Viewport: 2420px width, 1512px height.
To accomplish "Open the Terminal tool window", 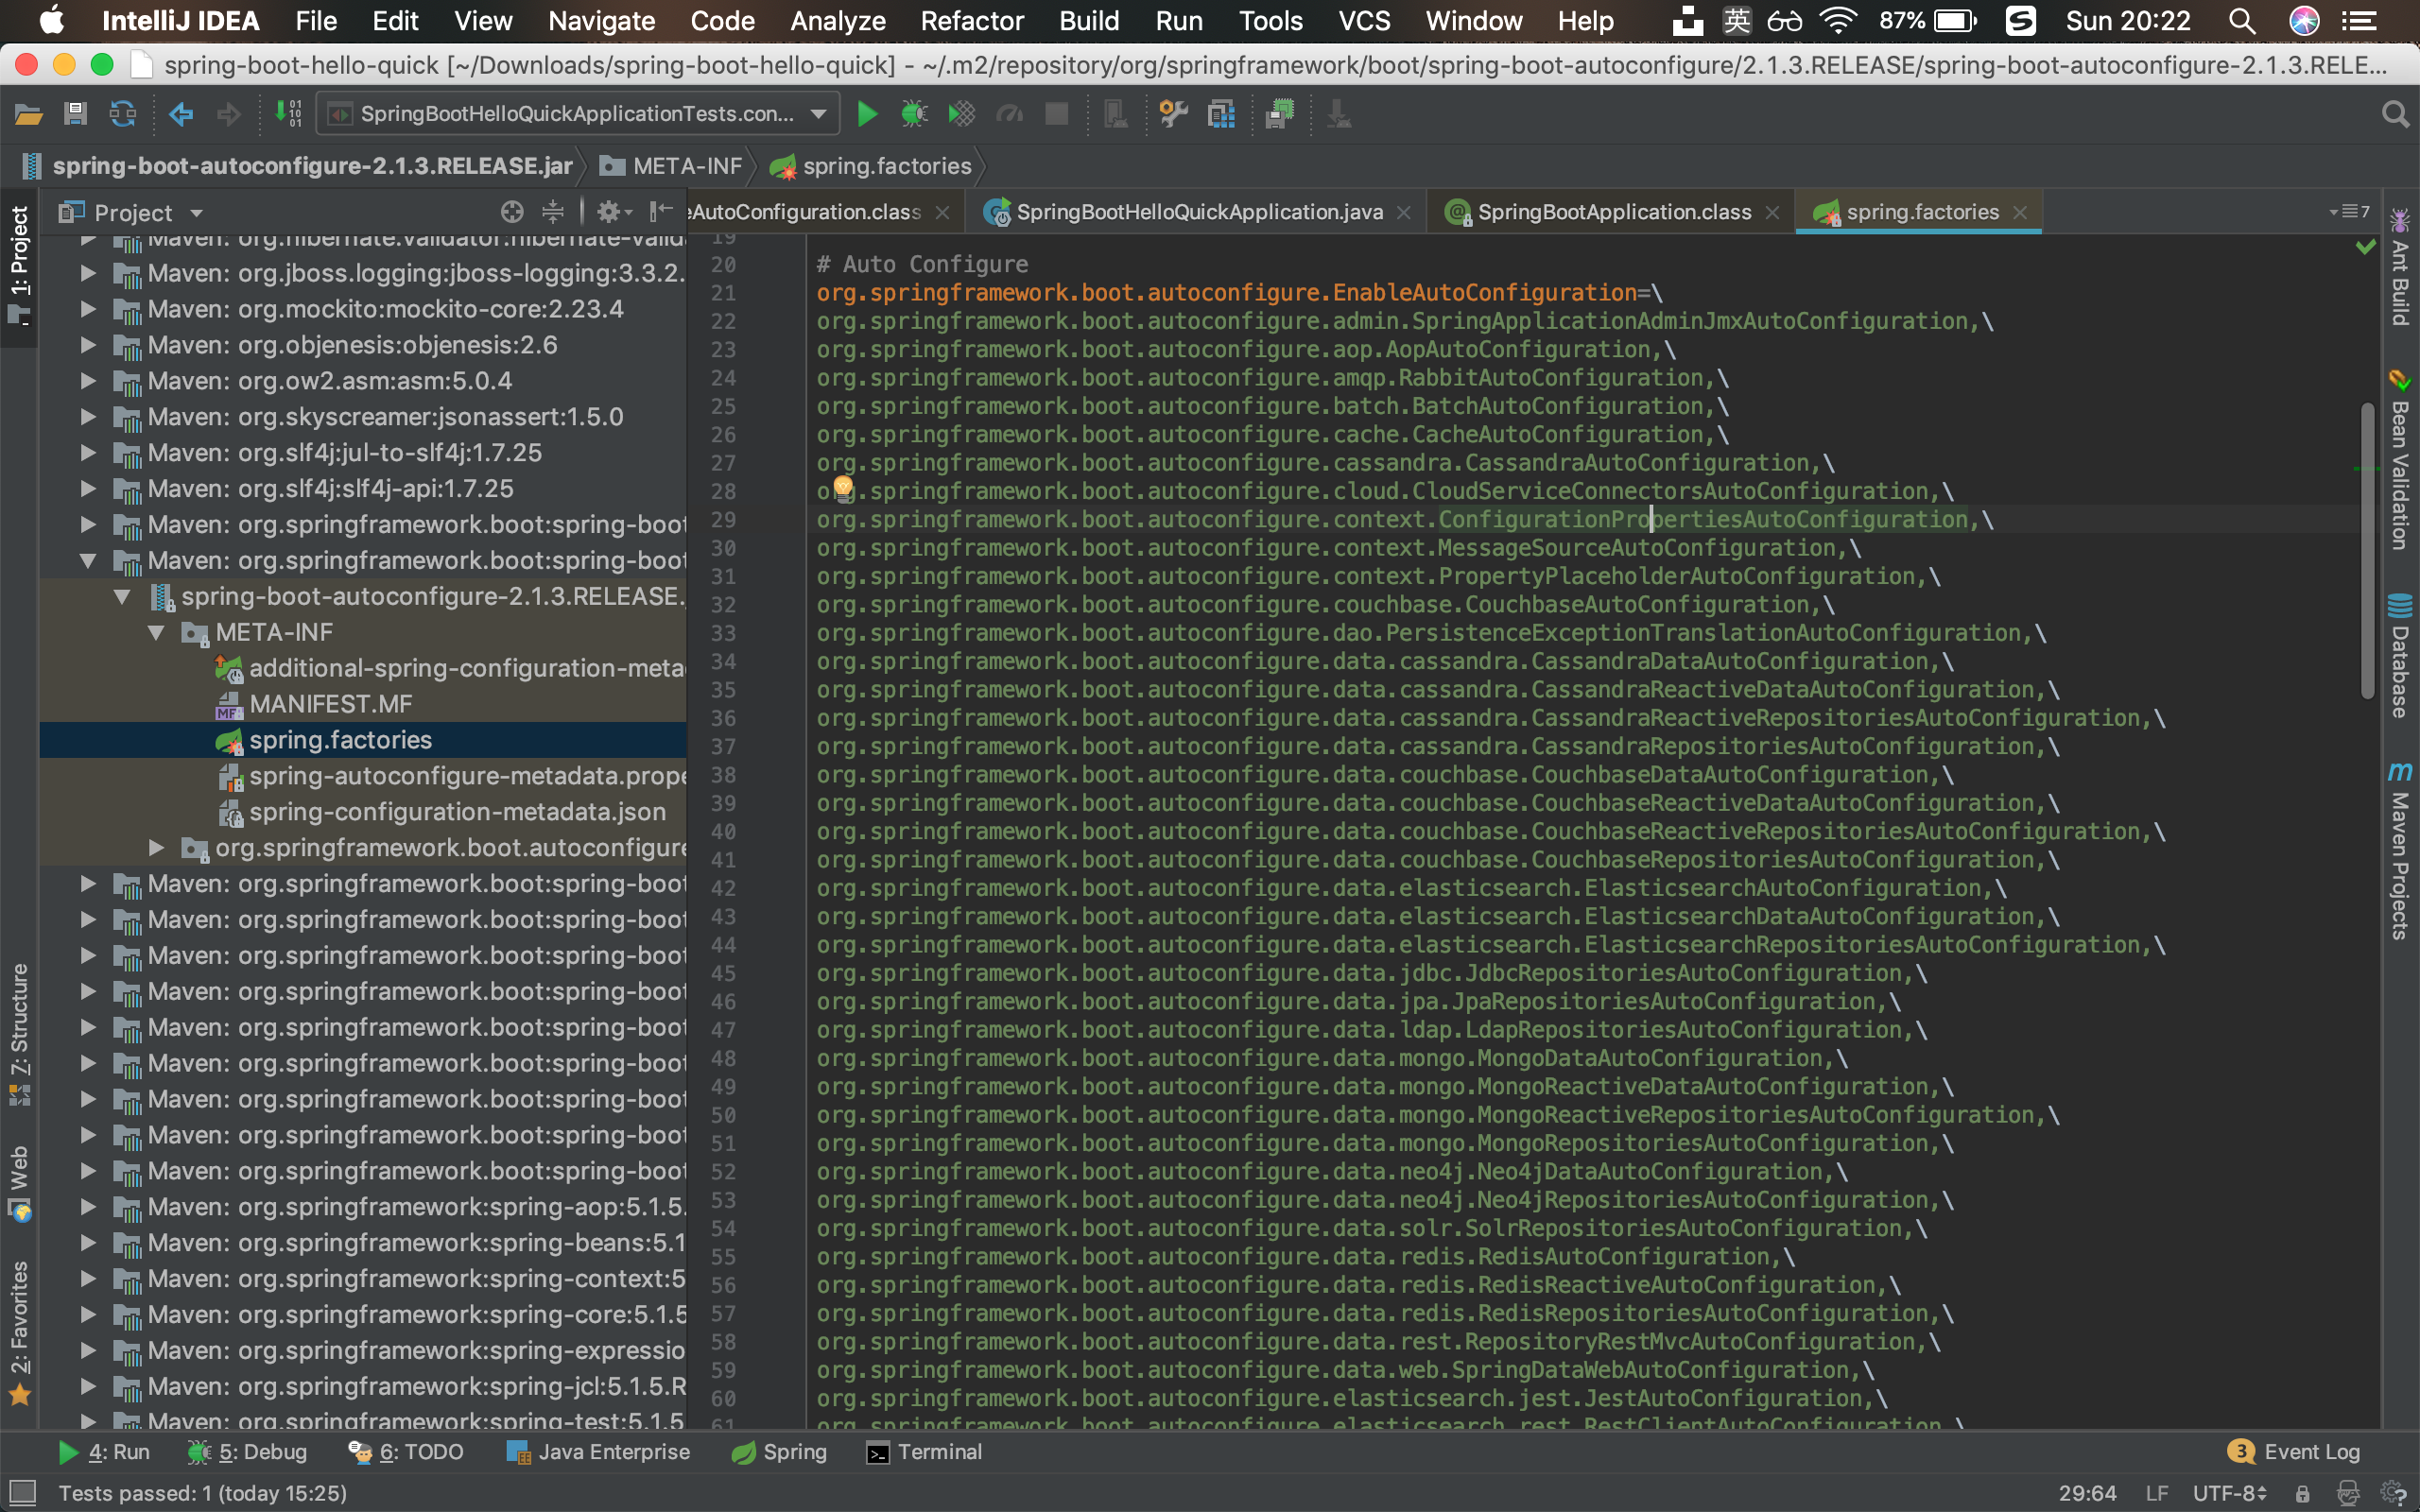I will tap(924, 1452).
